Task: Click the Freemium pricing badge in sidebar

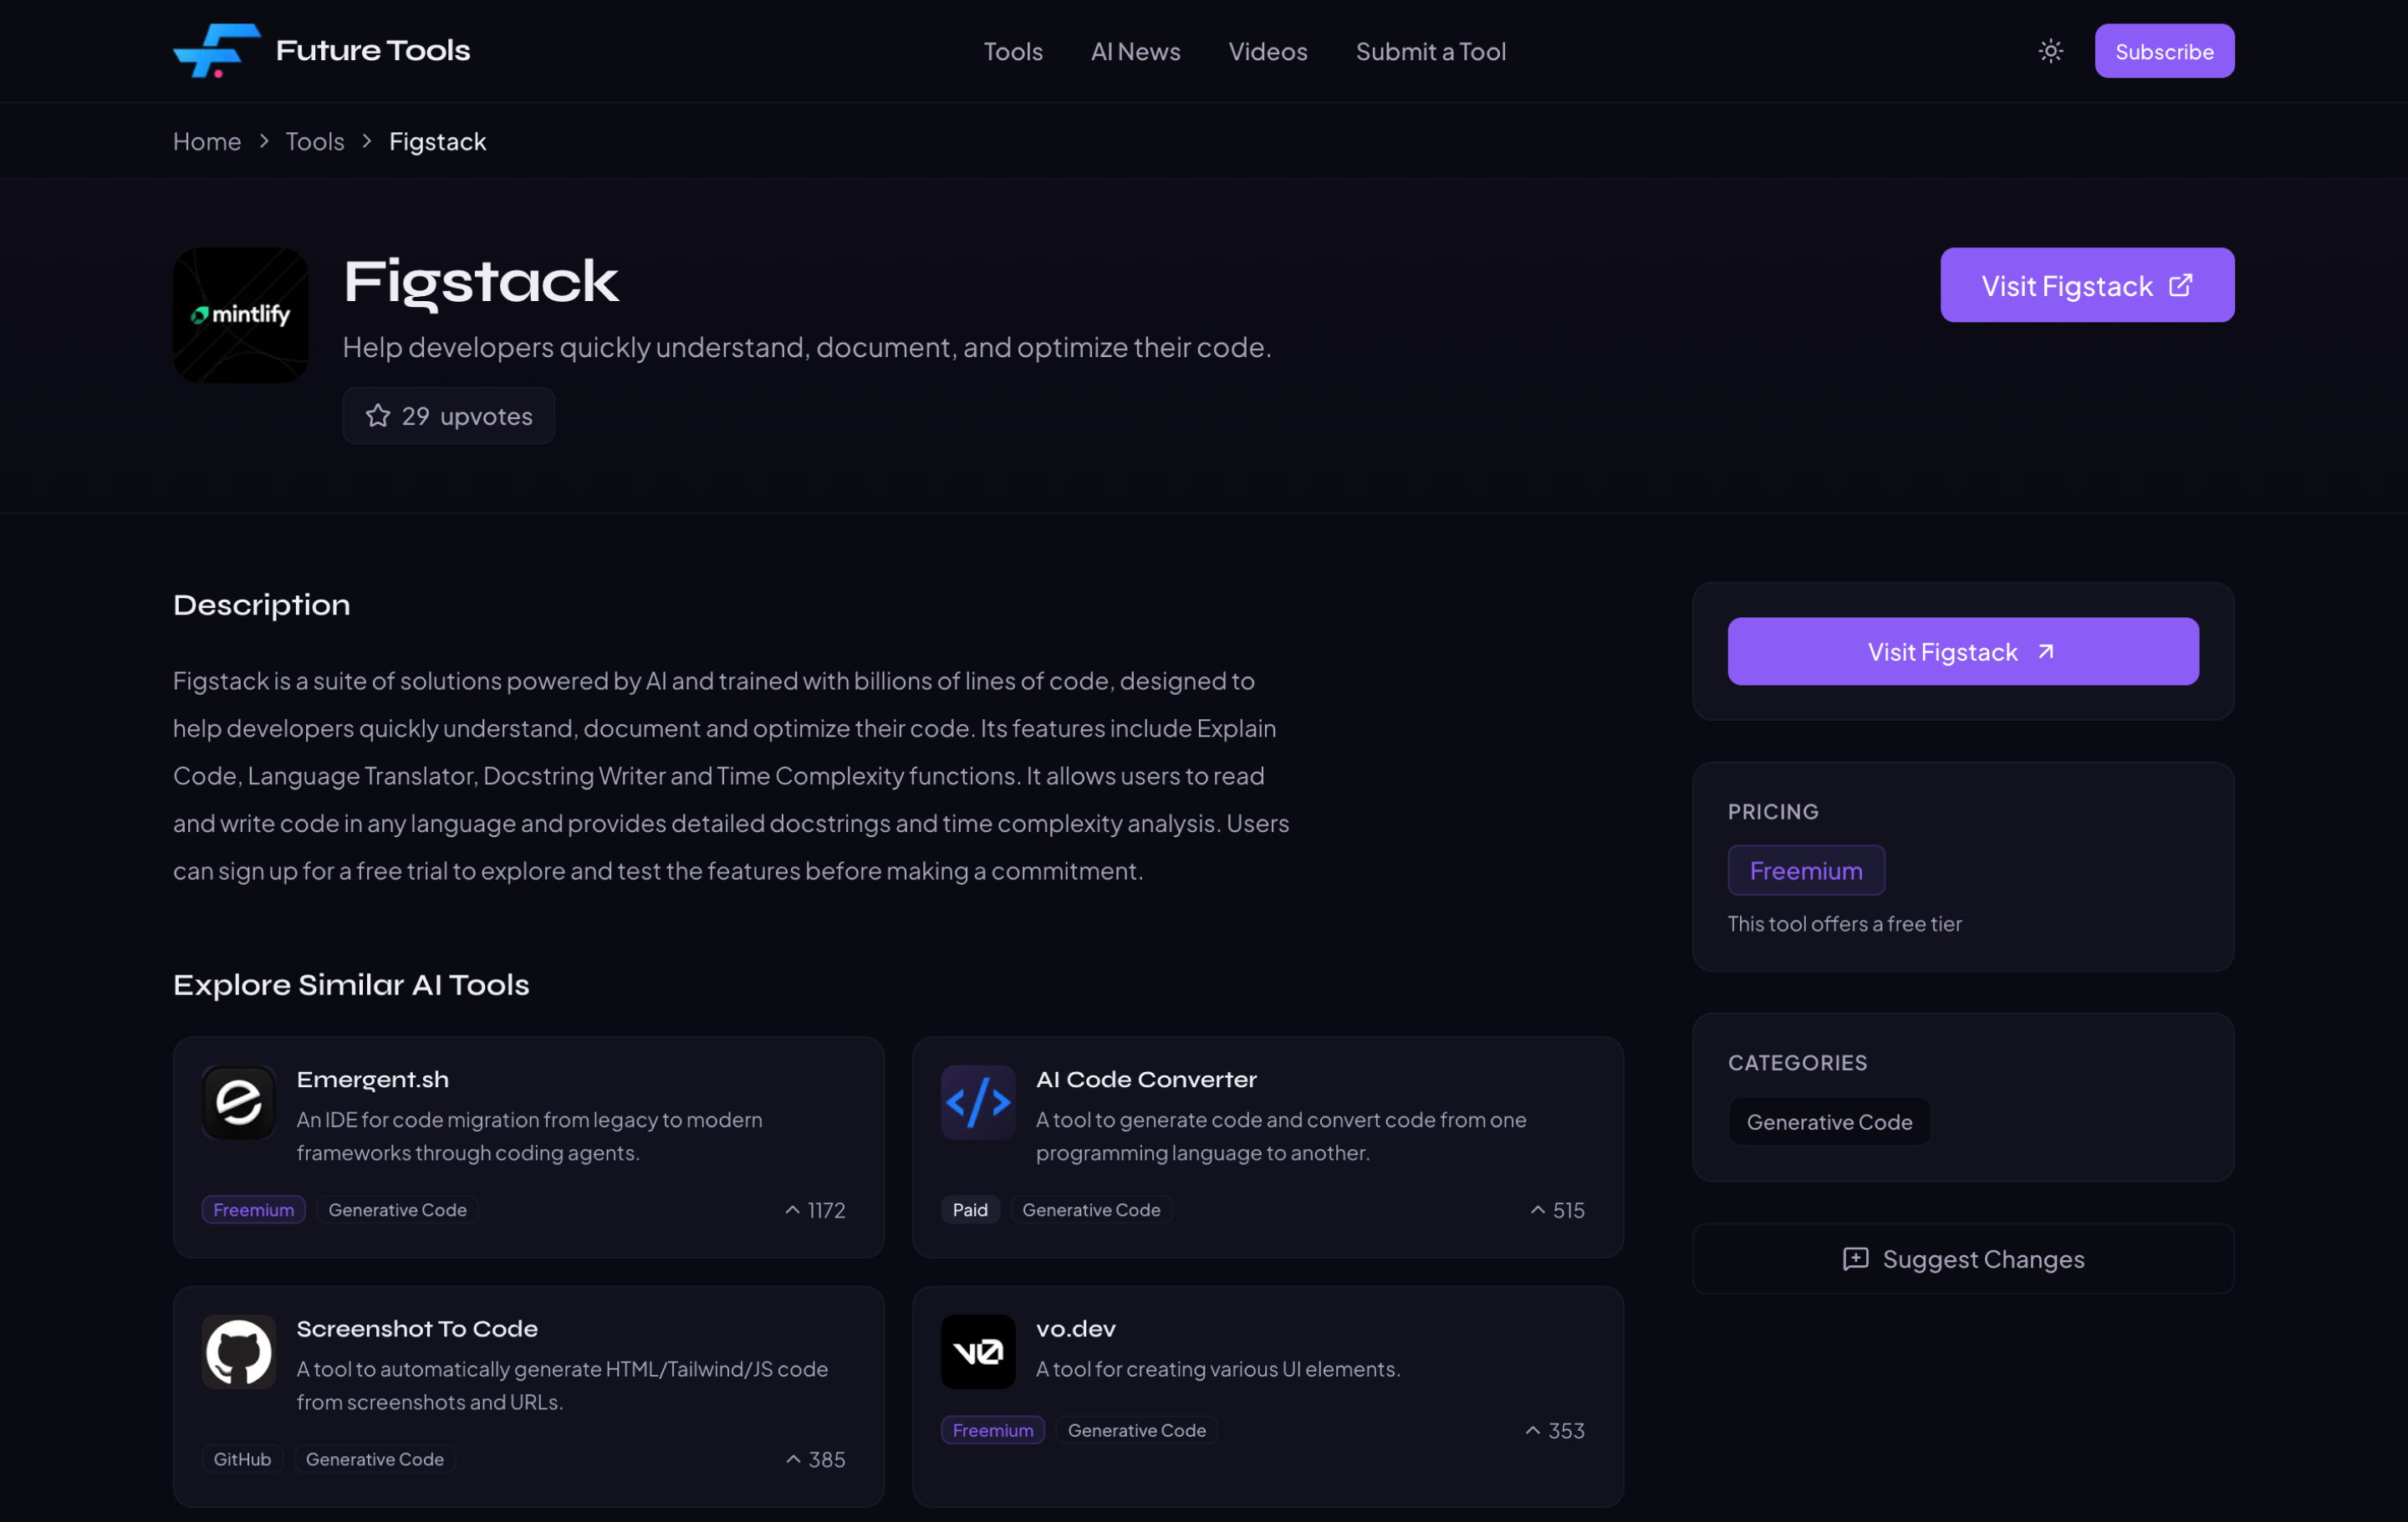Action: point(1806,870)
